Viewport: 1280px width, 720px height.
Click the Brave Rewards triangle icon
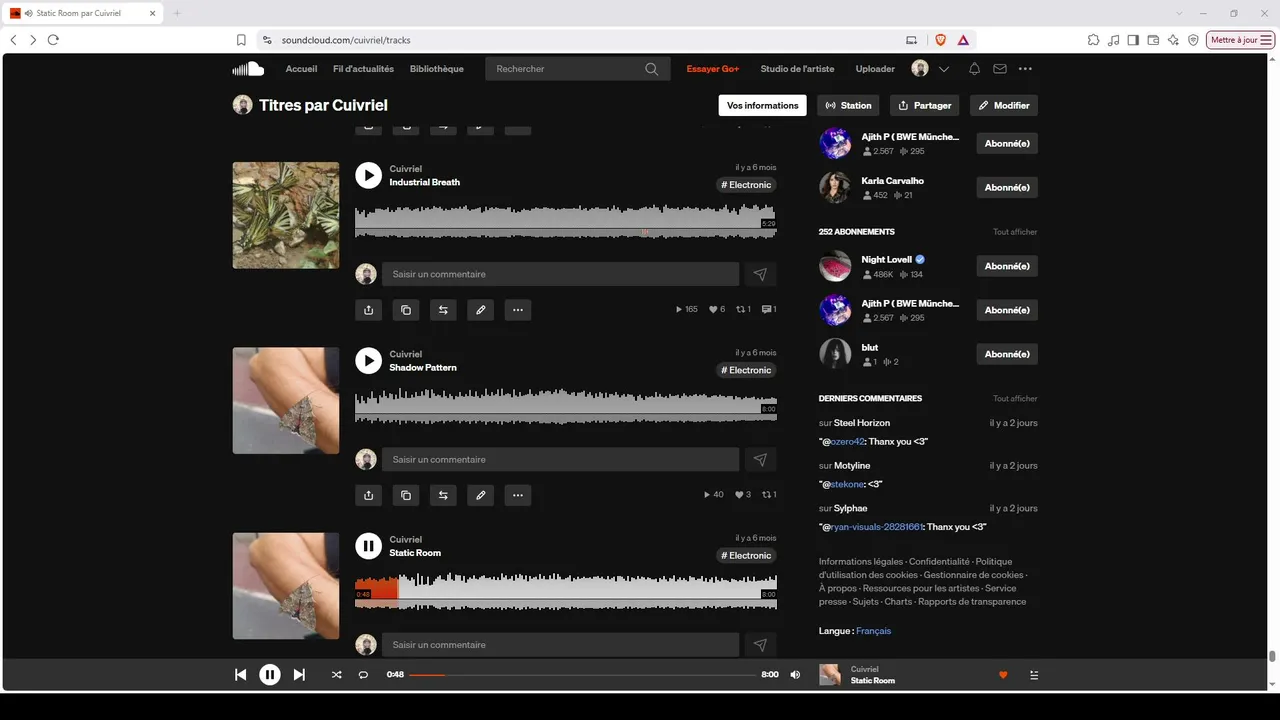coord(963,40)
